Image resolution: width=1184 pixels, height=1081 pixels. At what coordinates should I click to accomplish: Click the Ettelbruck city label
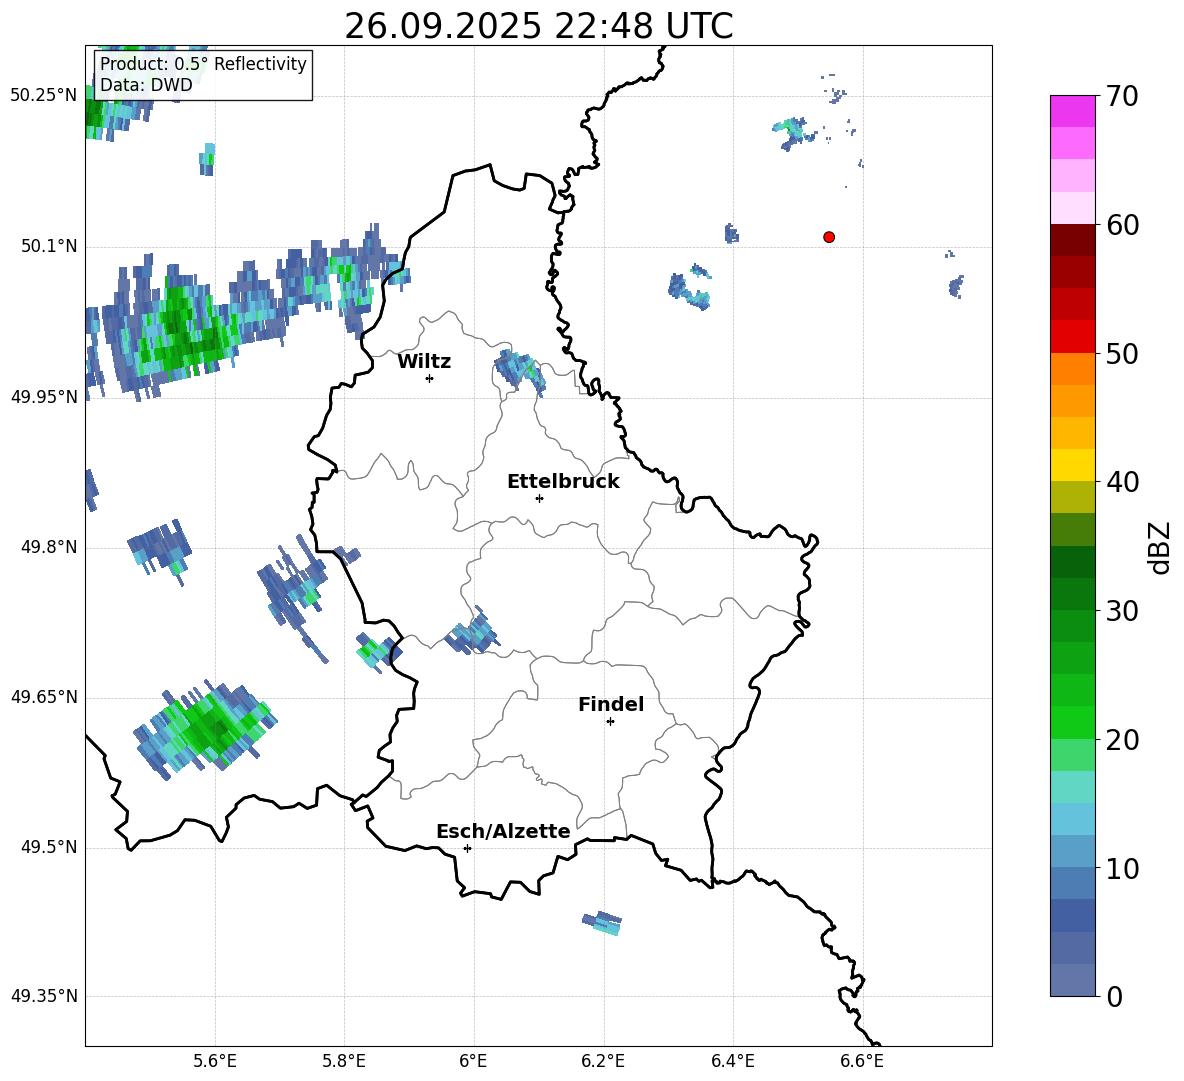click(x=563, y=482)
